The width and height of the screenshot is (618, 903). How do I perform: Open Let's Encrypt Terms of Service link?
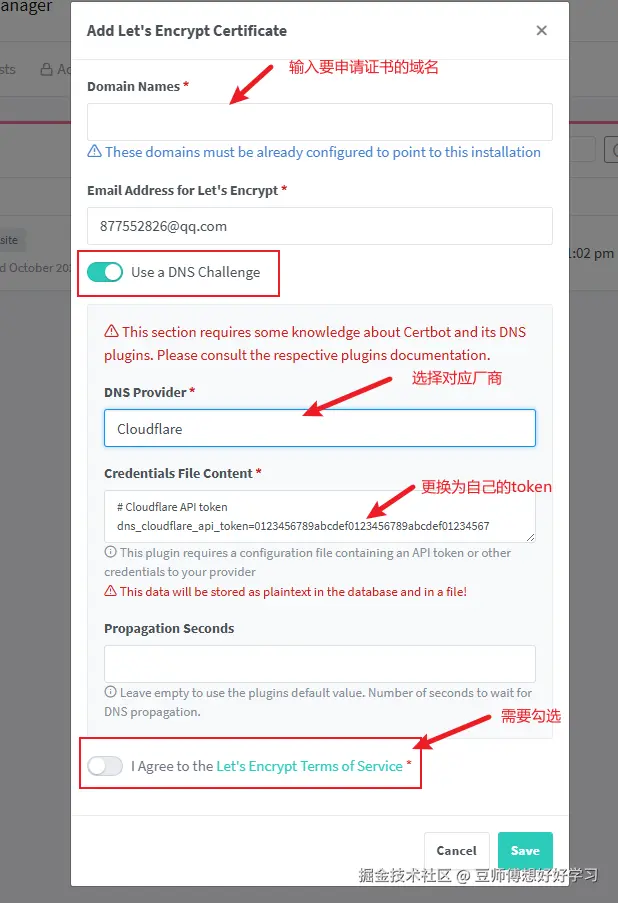(x=309, y=766)
